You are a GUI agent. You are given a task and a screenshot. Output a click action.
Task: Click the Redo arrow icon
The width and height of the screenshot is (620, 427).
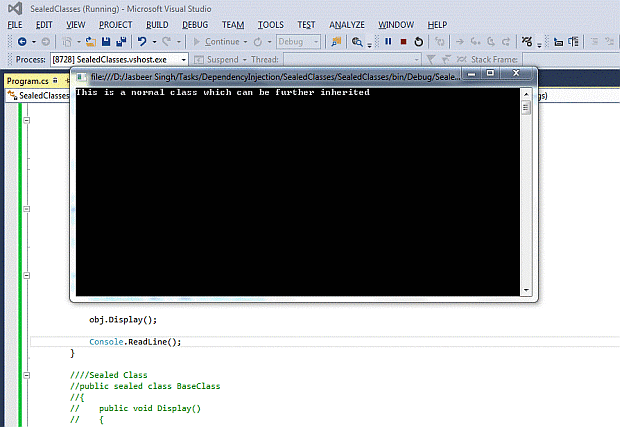coord(166,42)
